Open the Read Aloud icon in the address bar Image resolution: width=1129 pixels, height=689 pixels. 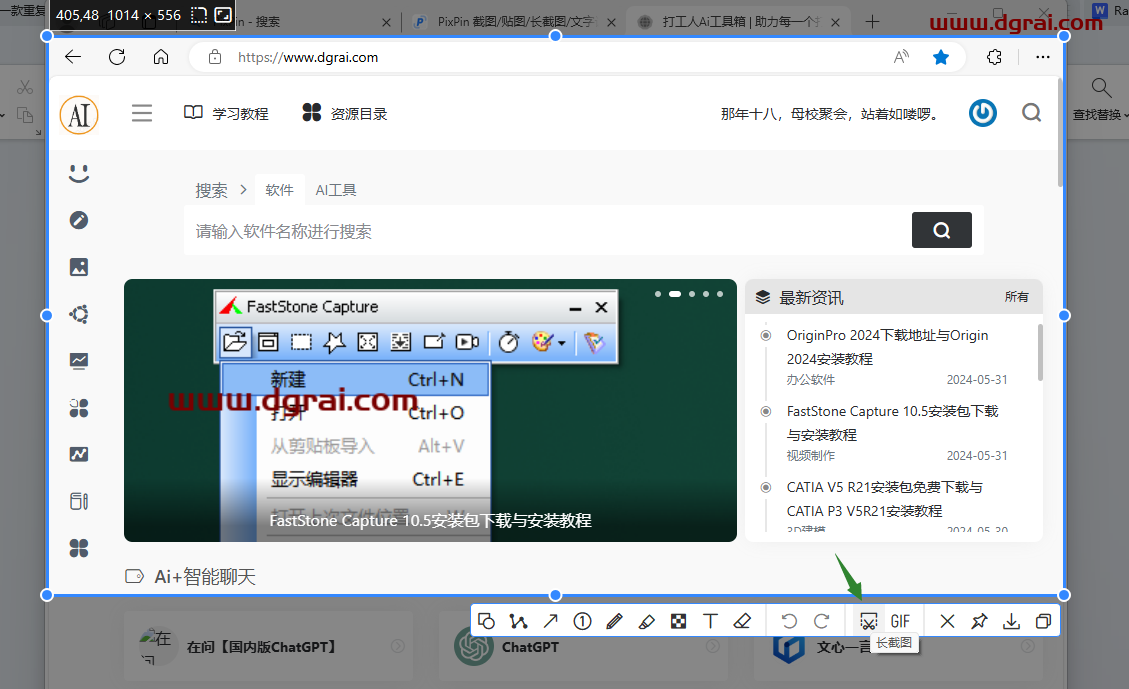(901, 57)
